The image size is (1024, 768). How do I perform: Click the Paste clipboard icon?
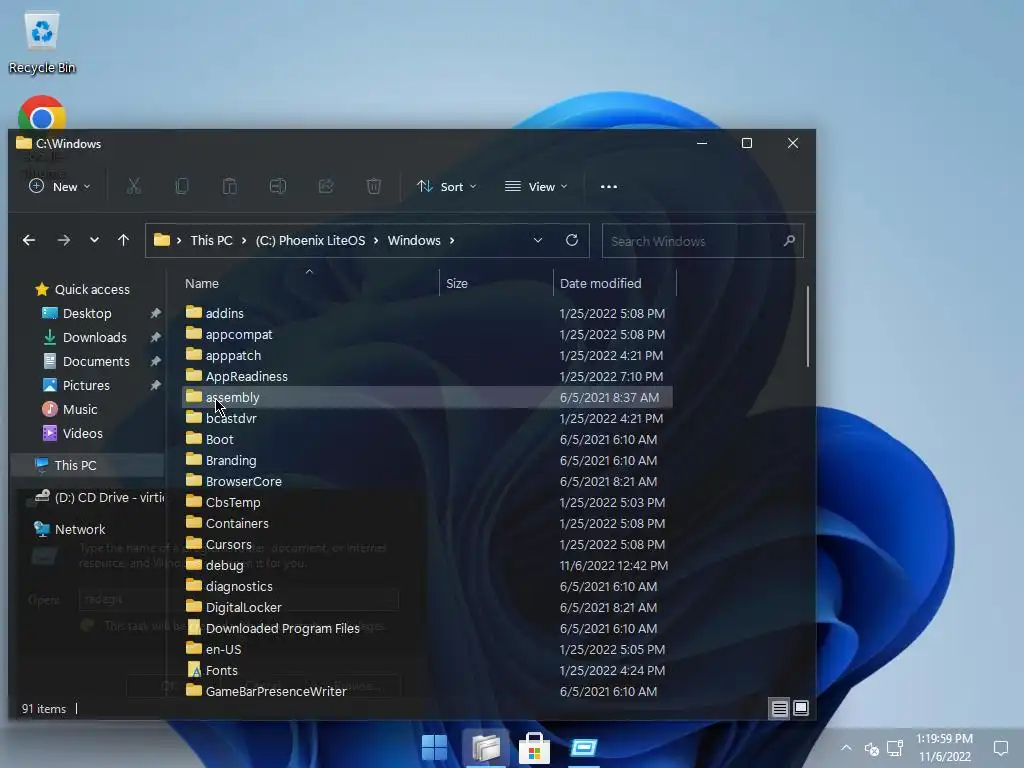(x=230, y=186)
